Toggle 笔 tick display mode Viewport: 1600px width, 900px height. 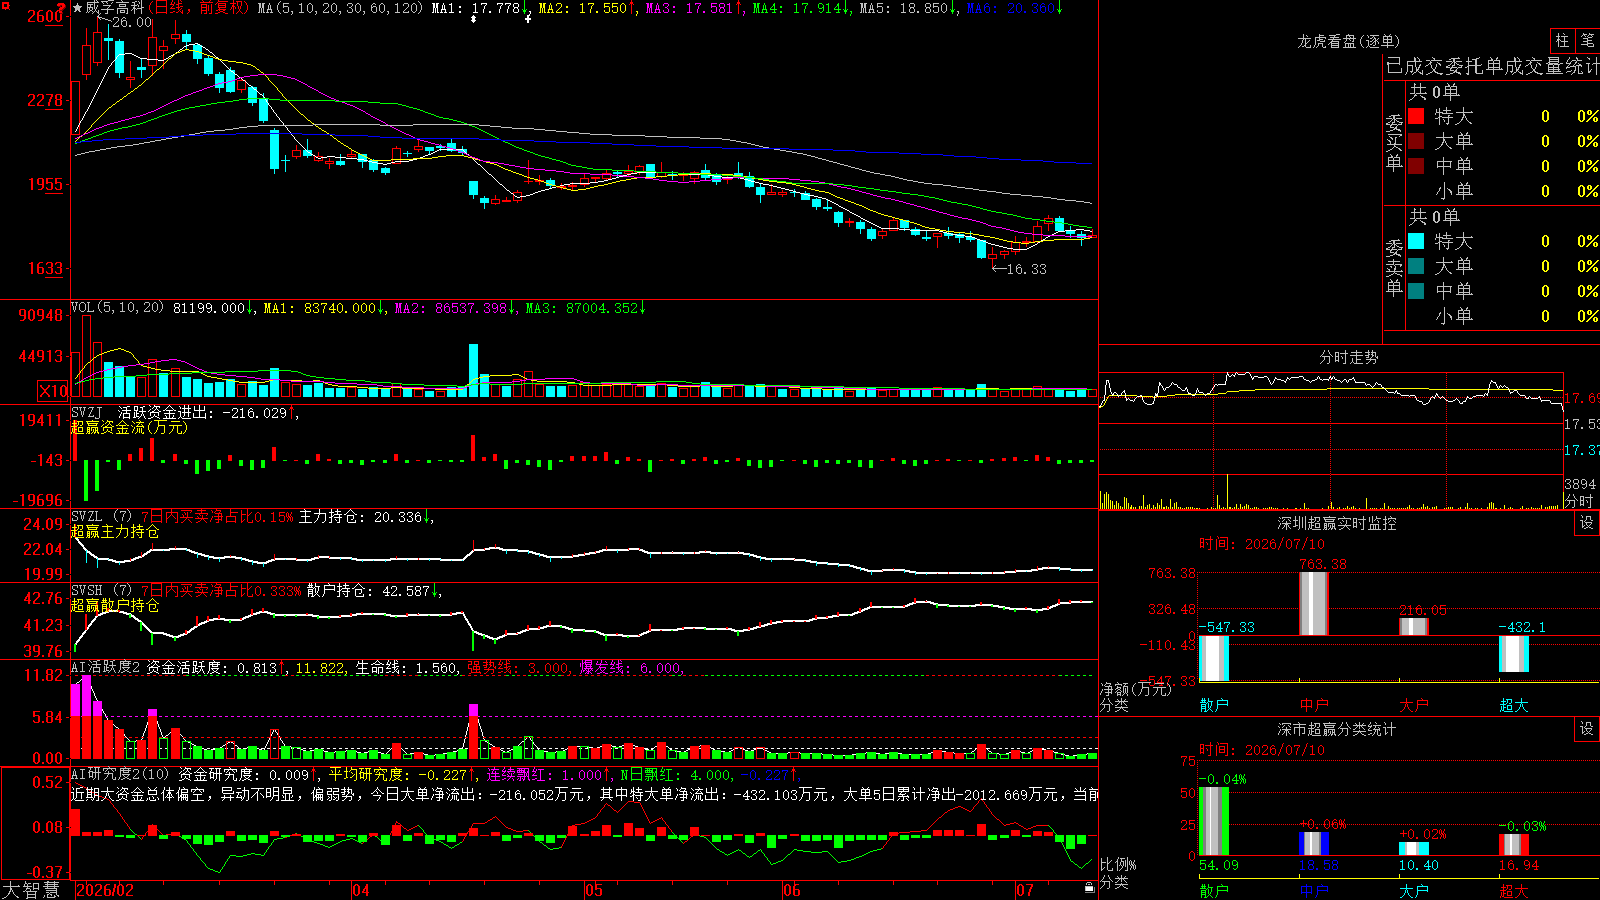1587,40
